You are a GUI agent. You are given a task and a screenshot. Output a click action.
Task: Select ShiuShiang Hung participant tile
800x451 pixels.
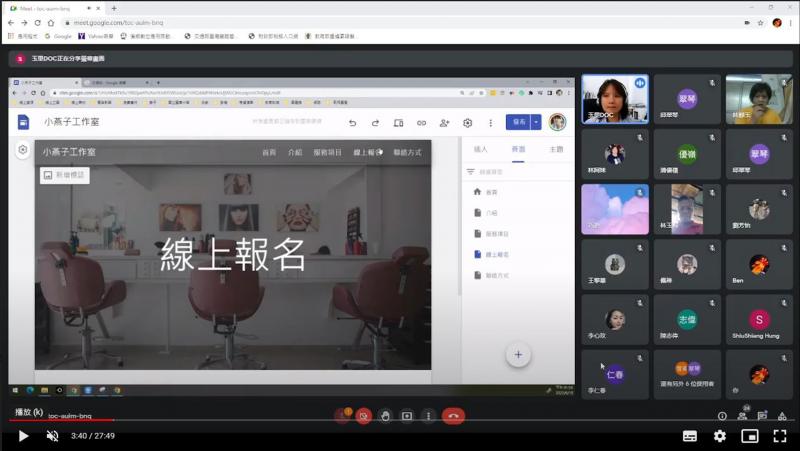pyautogui.click(x=759, y=319)
